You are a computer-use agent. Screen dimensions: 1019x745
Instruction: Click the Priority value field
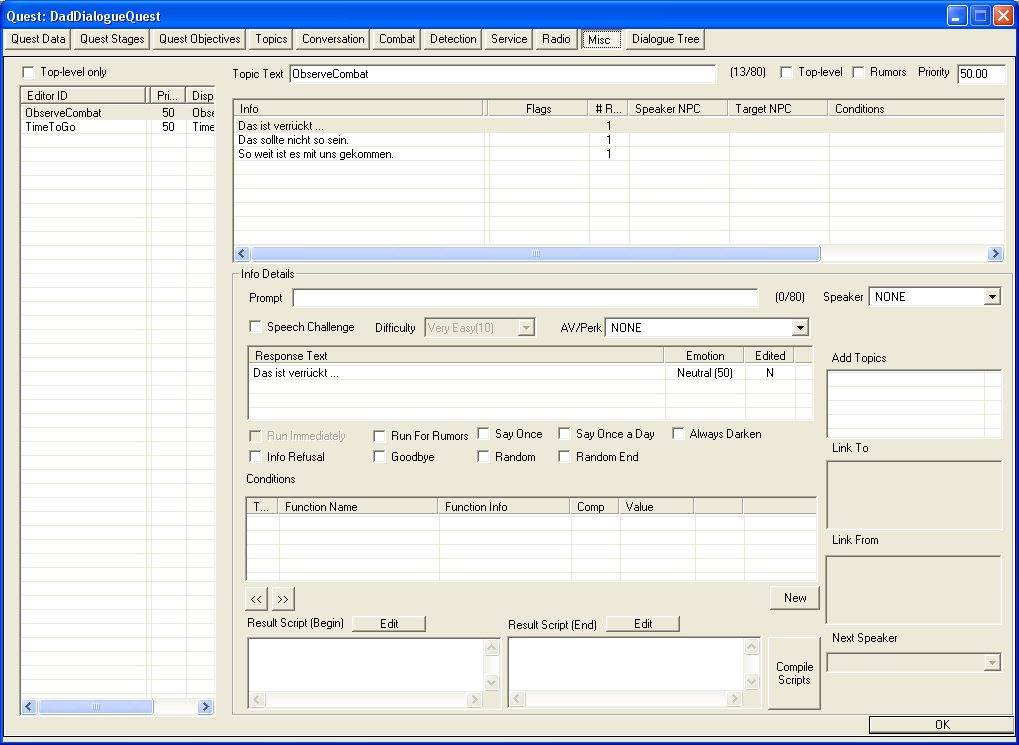981,74
